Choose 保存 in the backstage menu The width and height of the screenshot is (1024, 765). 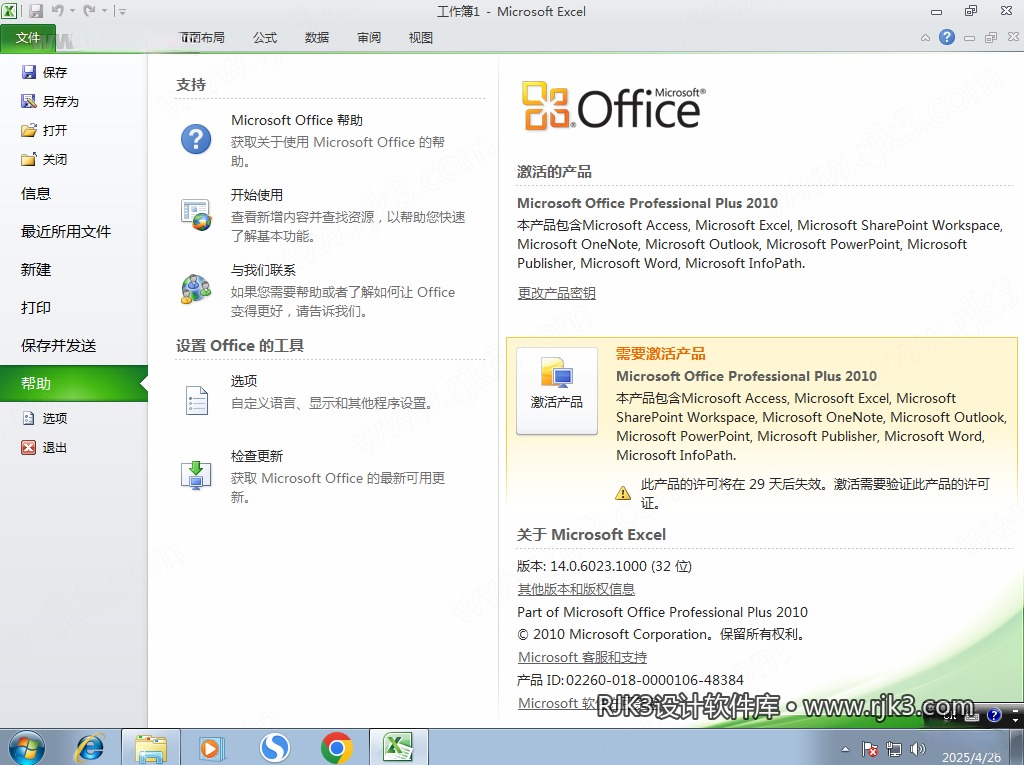(44, 72)
